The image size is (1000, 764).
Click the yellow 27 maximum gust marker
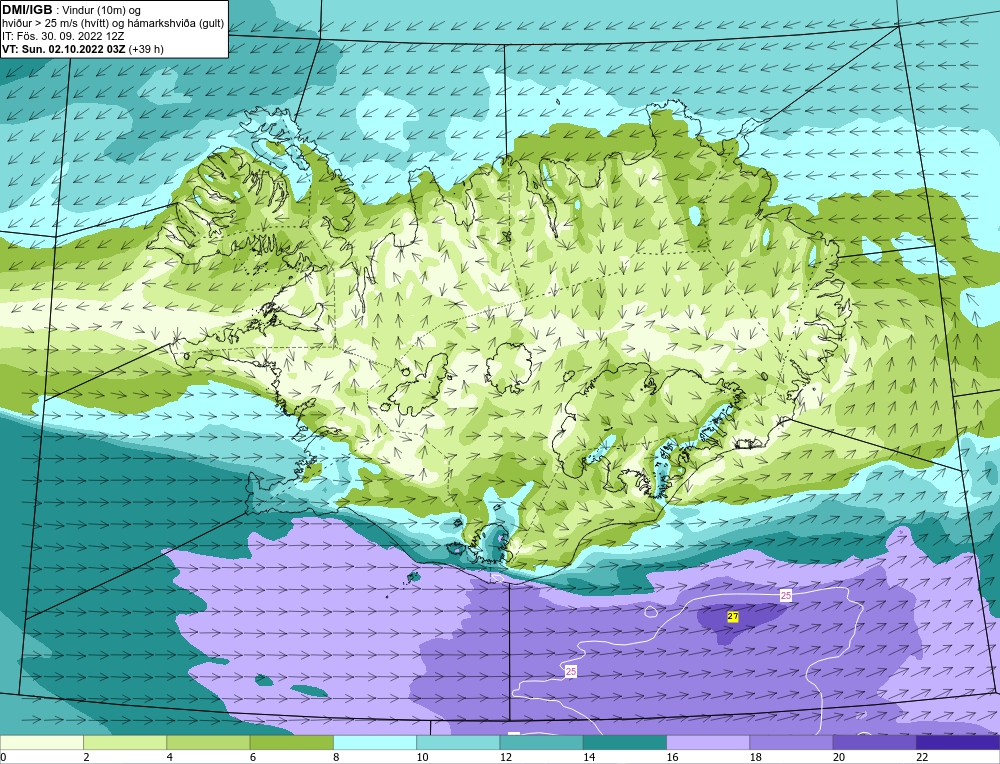733,617
